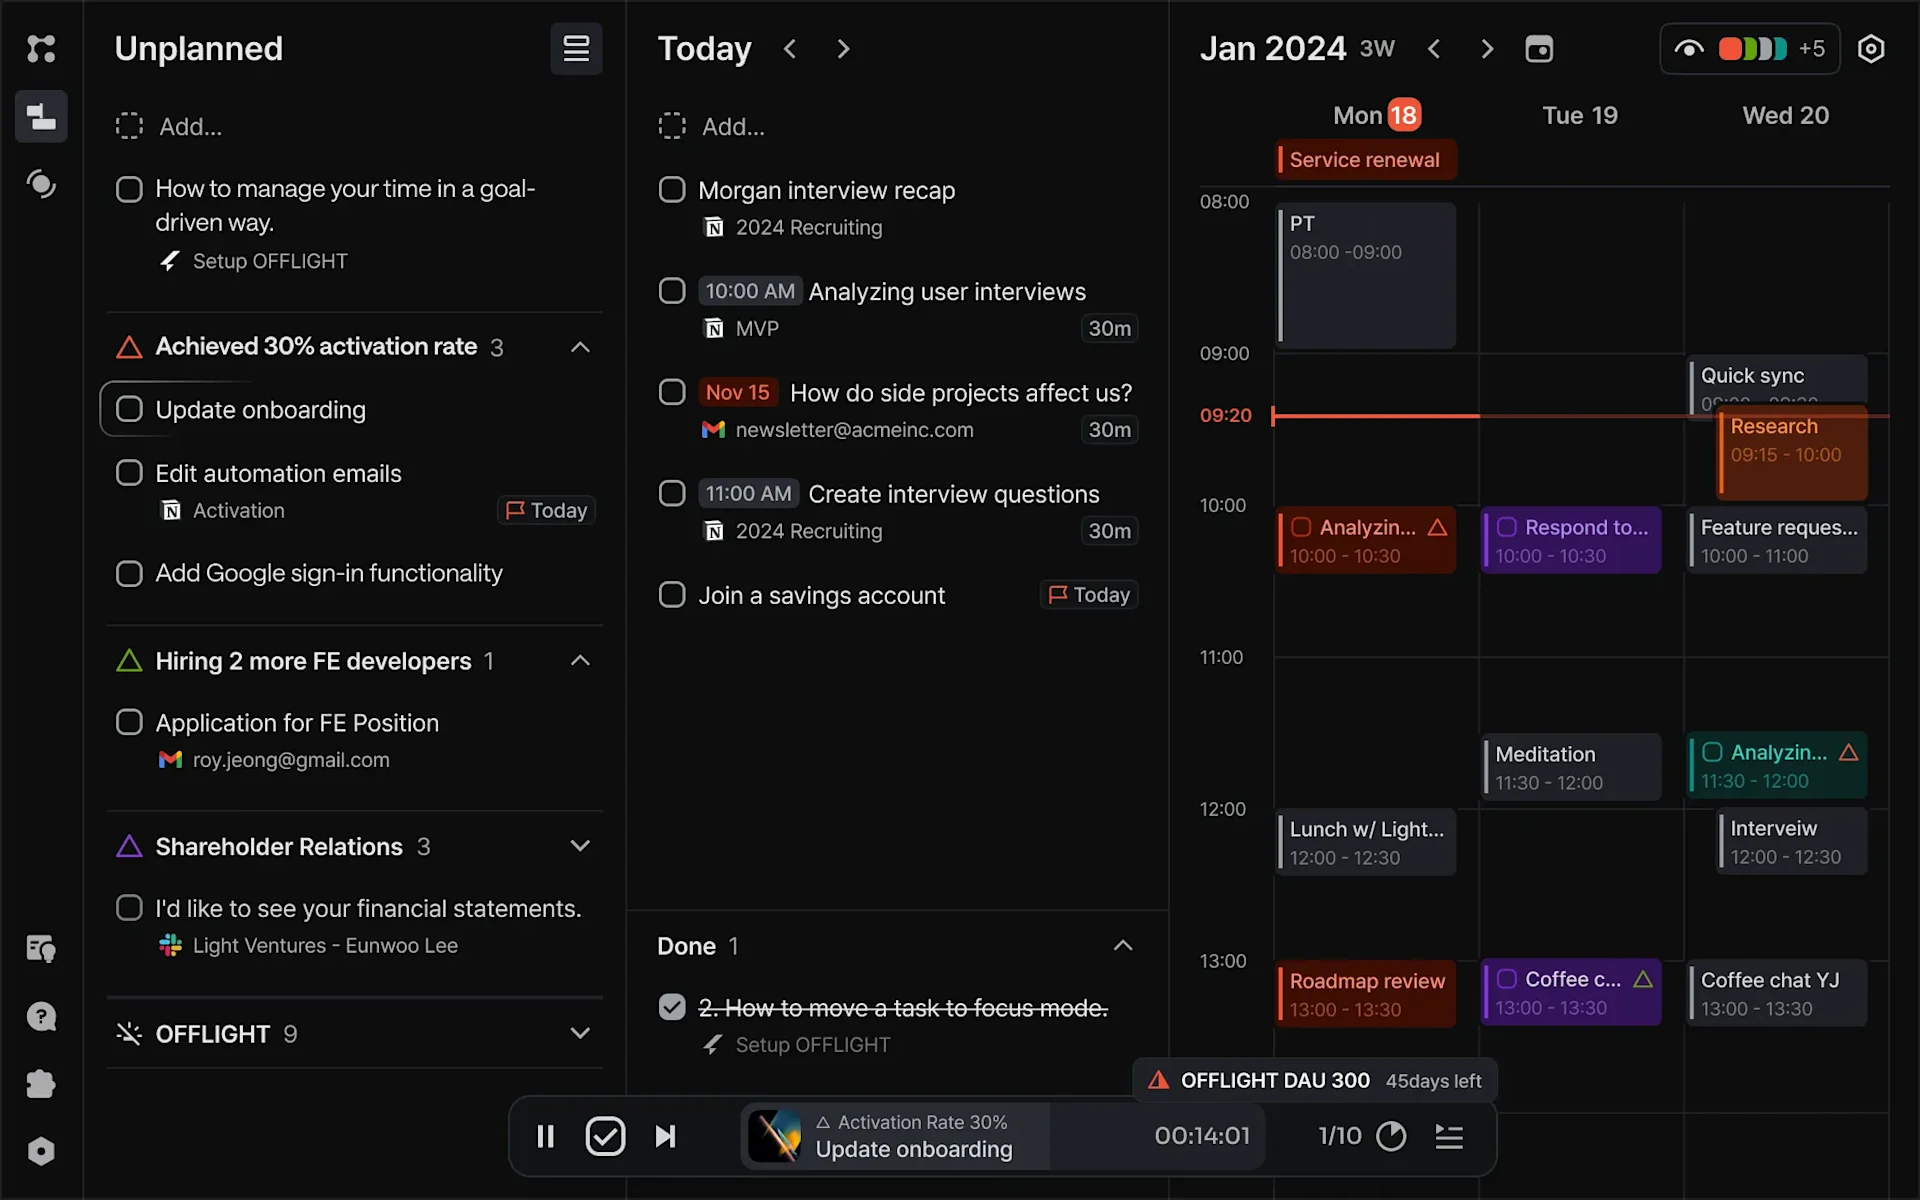Open the focus timer icon below the planner icon
The width and height of the screenshot is (1920, 1200).
41,184
